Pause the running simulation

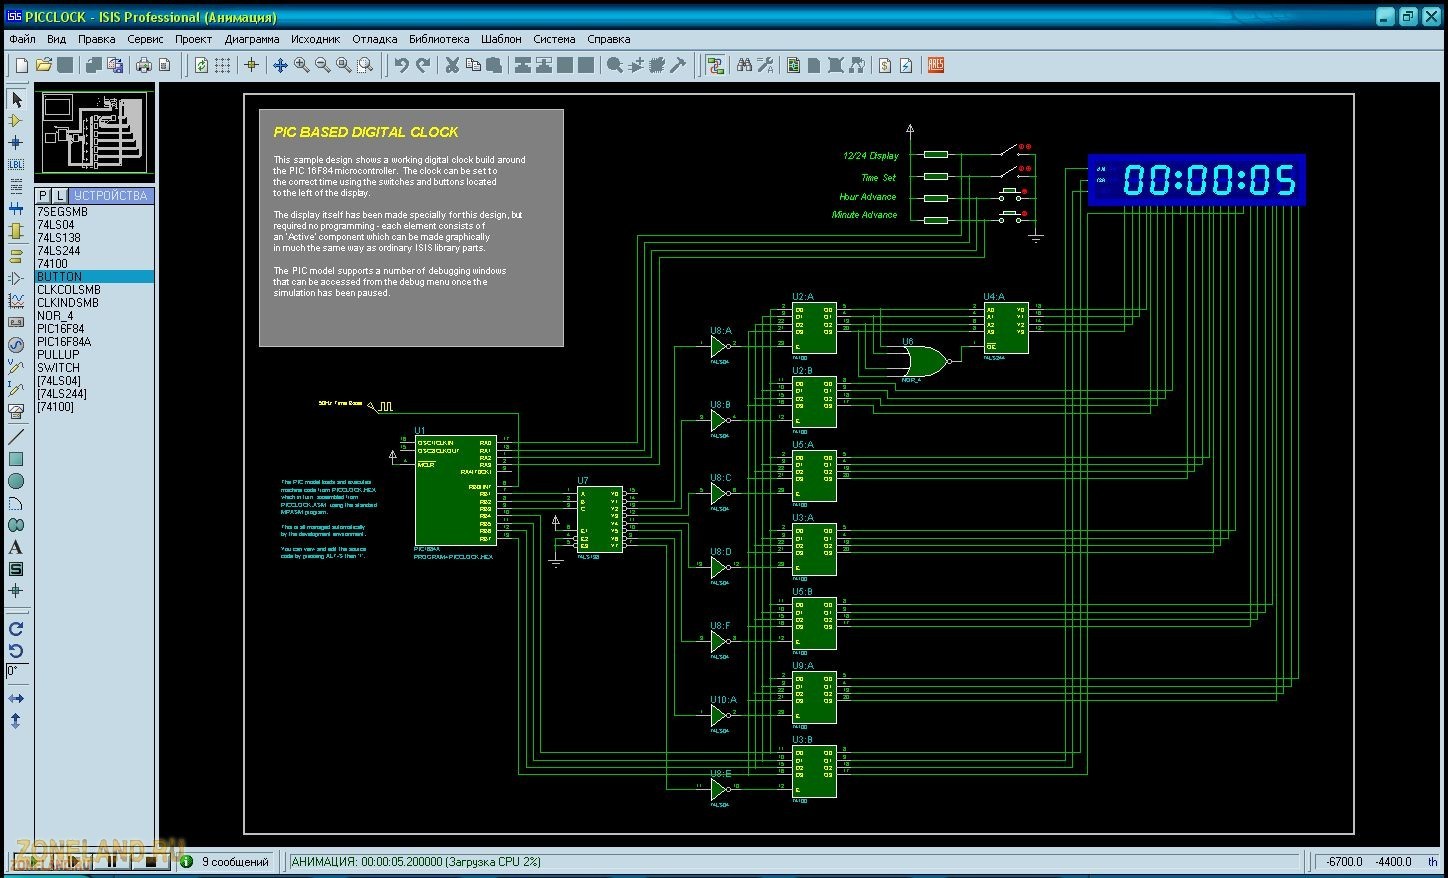111,862
